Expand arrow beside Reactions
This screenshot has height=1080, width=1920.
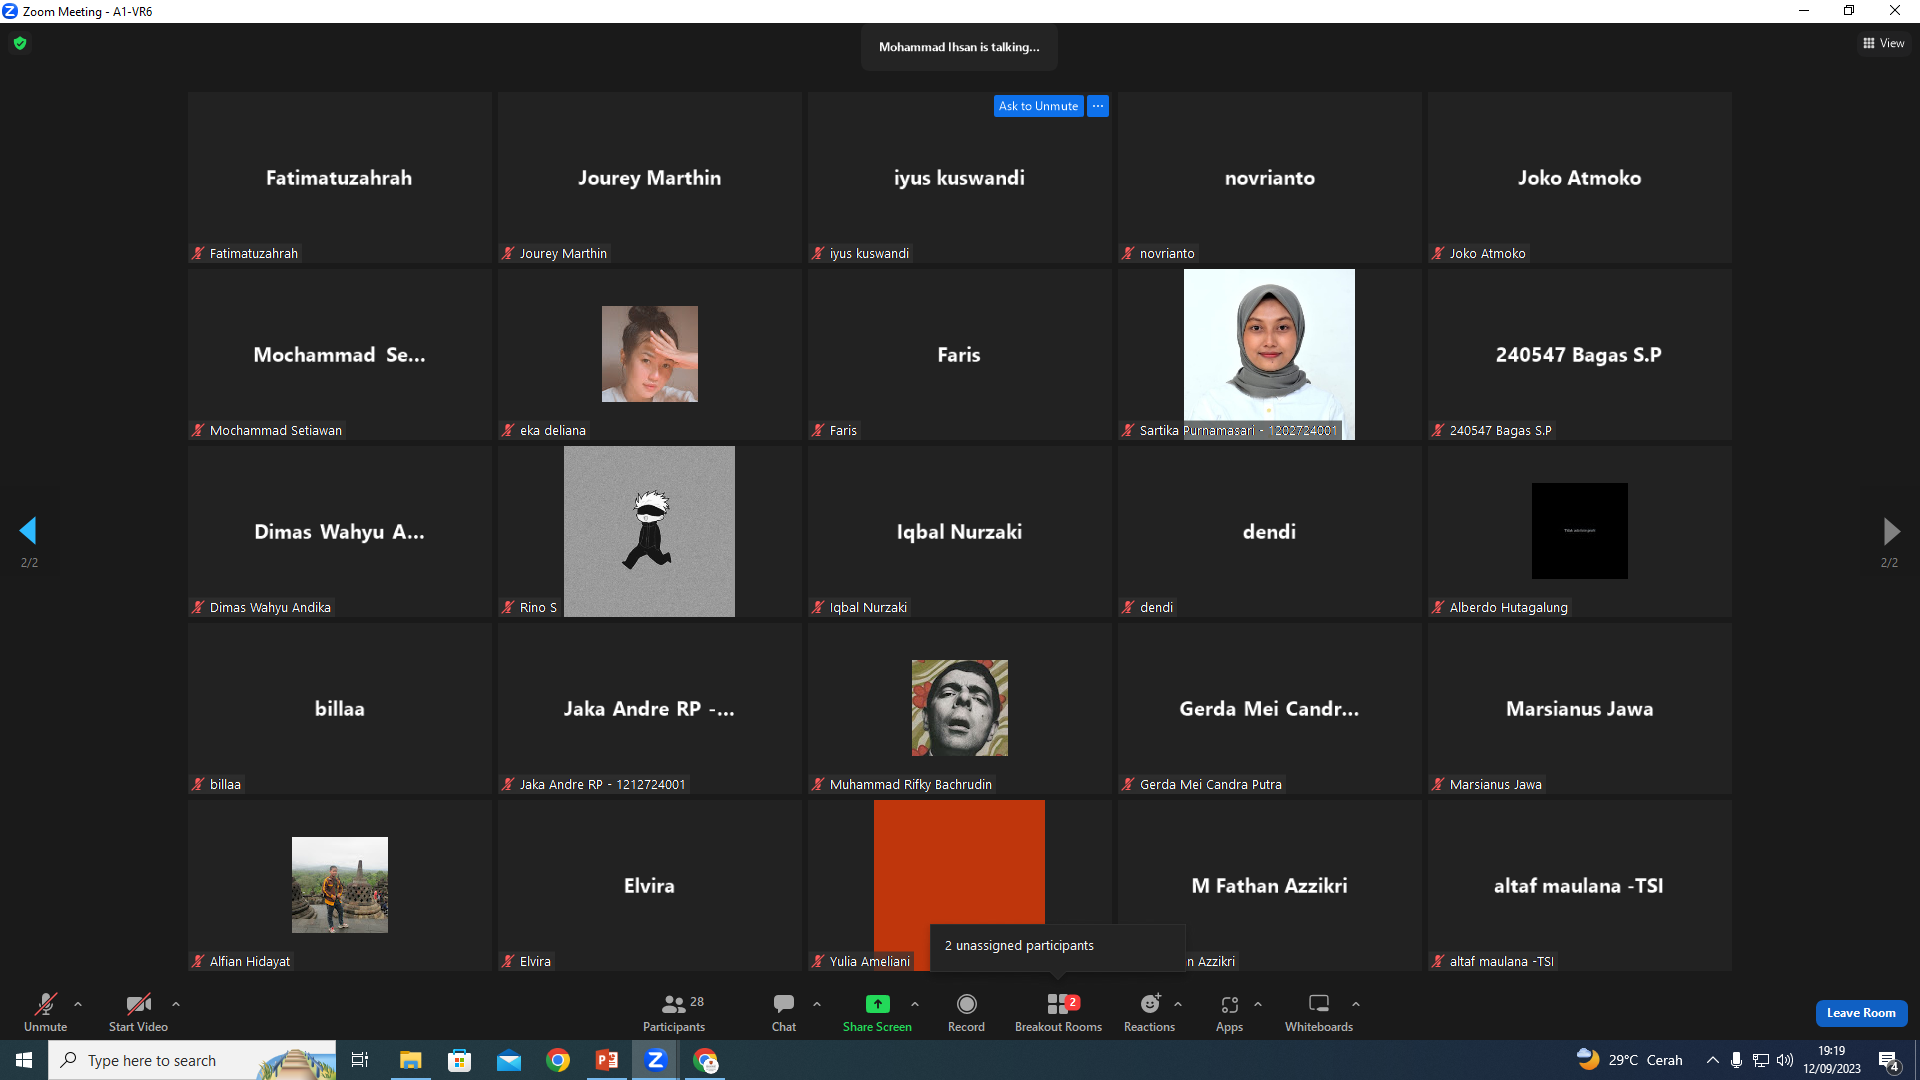tap(1178, 1004)
